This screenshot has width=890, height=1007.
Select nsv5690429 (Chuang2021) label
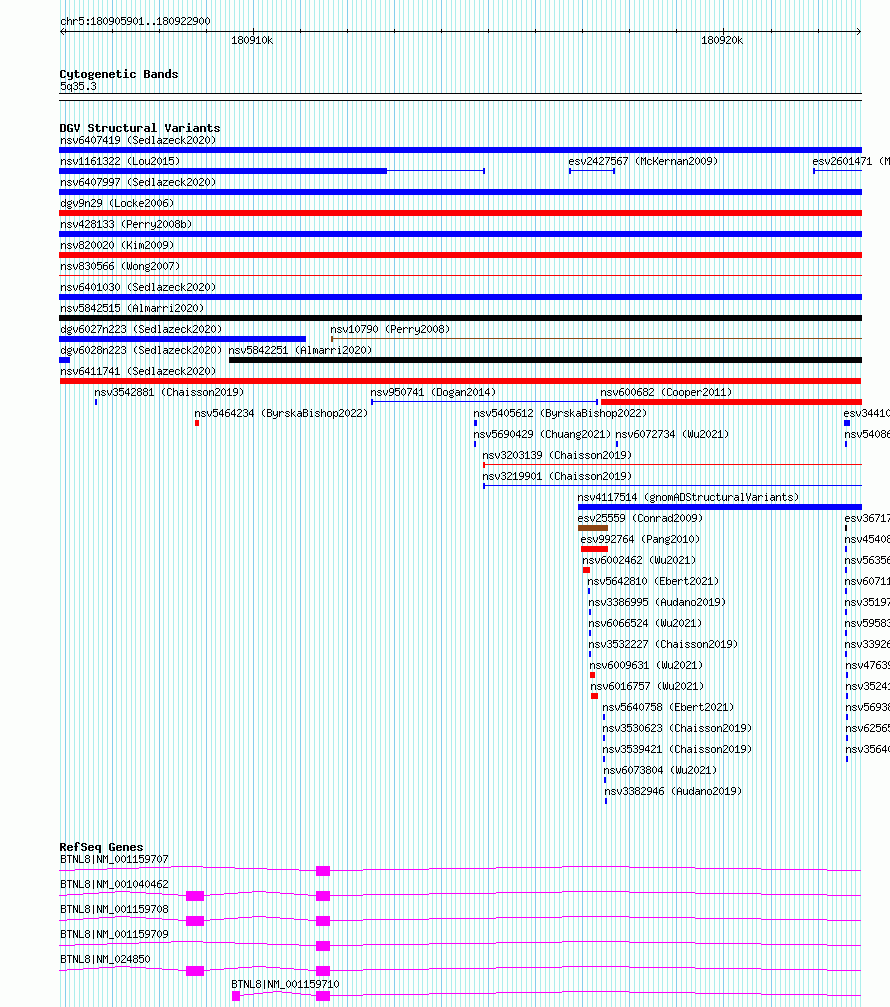[x=542, y=434]
